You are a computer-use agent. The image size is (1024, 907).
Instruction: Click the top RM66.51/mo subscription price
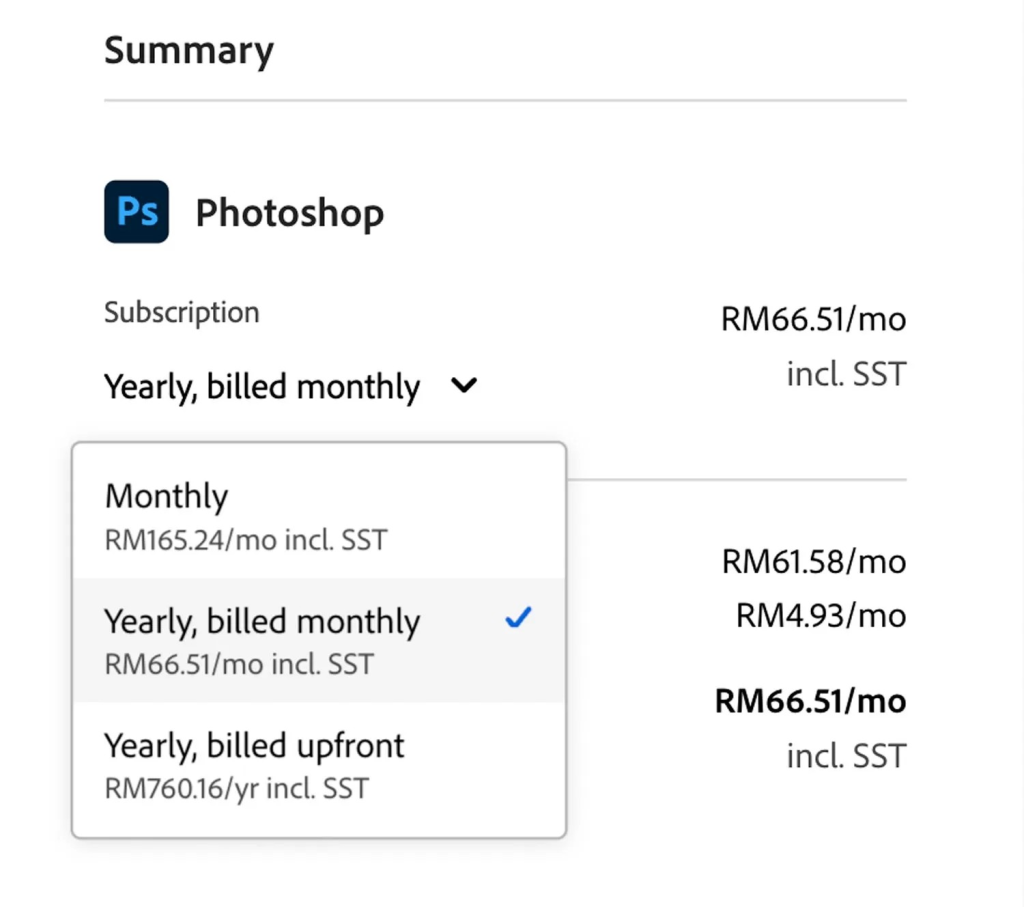814,319
